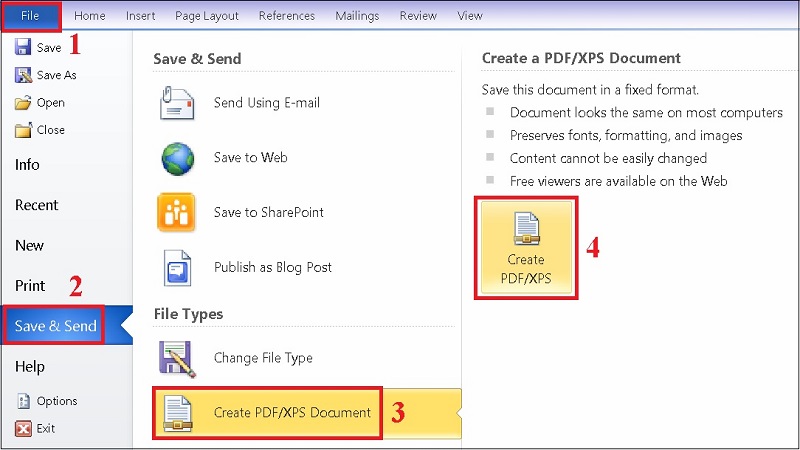Open the File tab
Image resolution: width=800 pixels, height=450 pixels.
(x=31, y=16)
